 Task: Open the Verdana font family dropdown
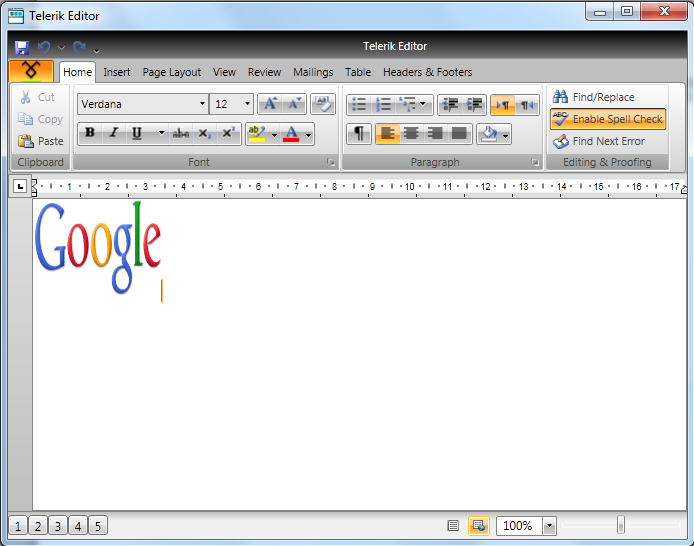tap(202, 104)
